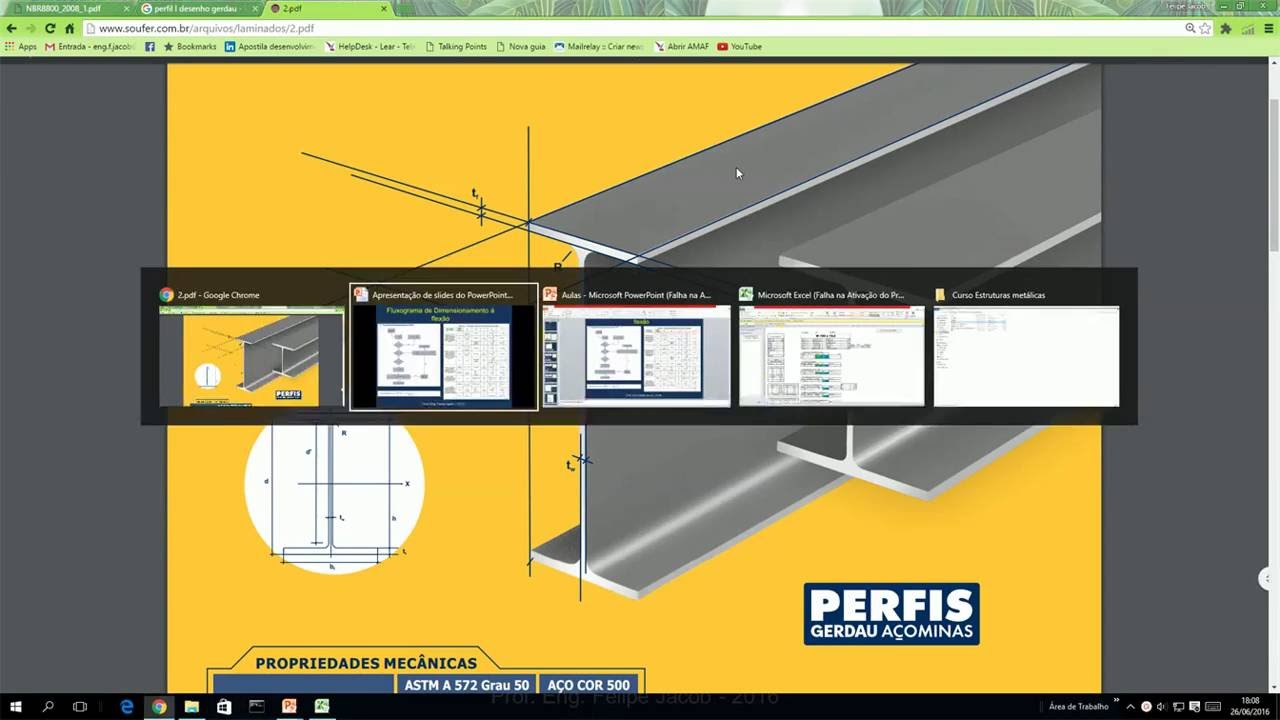1280x720 pixels.
Task: Open the Store icon on taskbar
Action: (x=224, y=706)
